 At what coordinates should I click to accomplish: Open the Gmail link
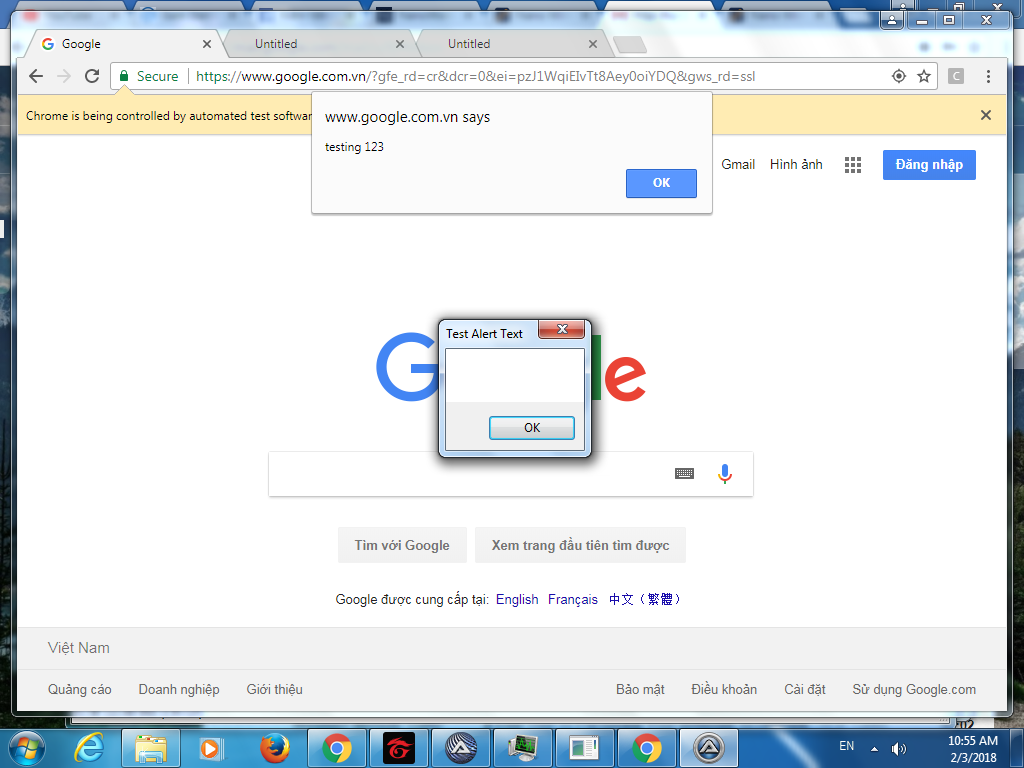pyautogui.click(x=738, y=165)
